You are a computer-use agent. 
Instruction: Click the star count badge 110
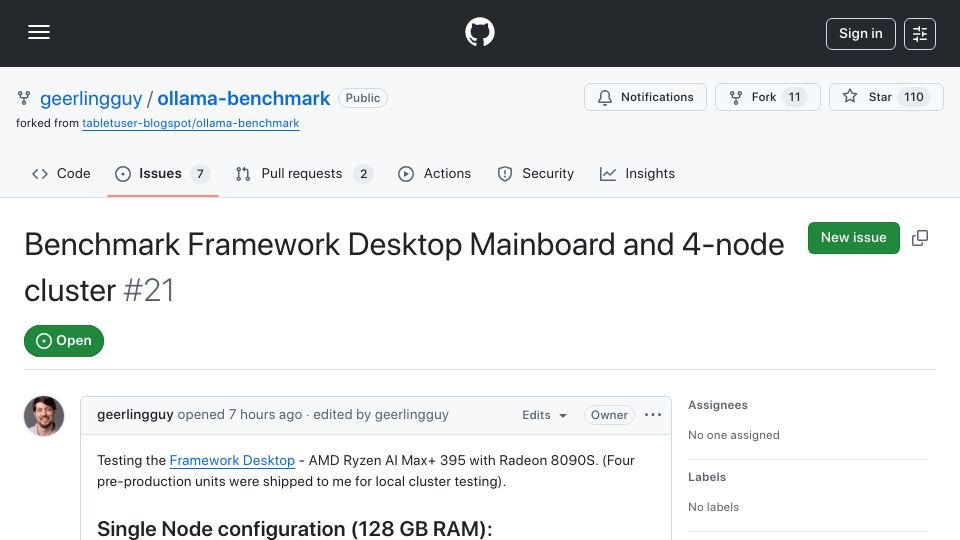pos(913,97)
